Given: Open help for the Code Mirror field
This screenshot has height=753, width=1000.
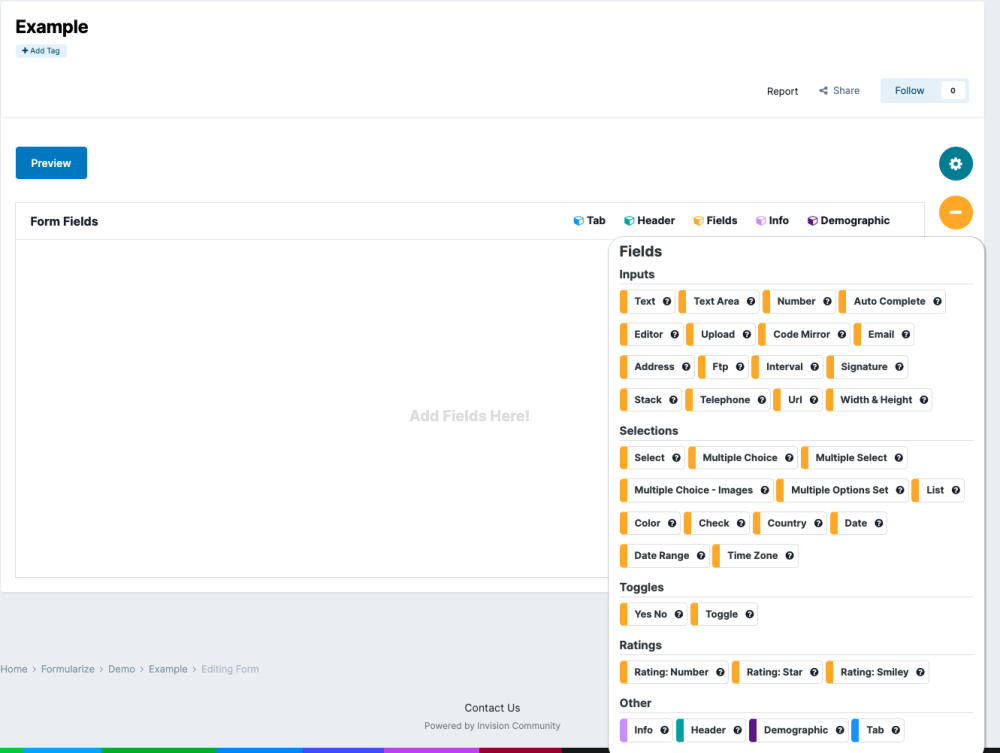Looking at the screenshot, I should (x=841, y=333).
